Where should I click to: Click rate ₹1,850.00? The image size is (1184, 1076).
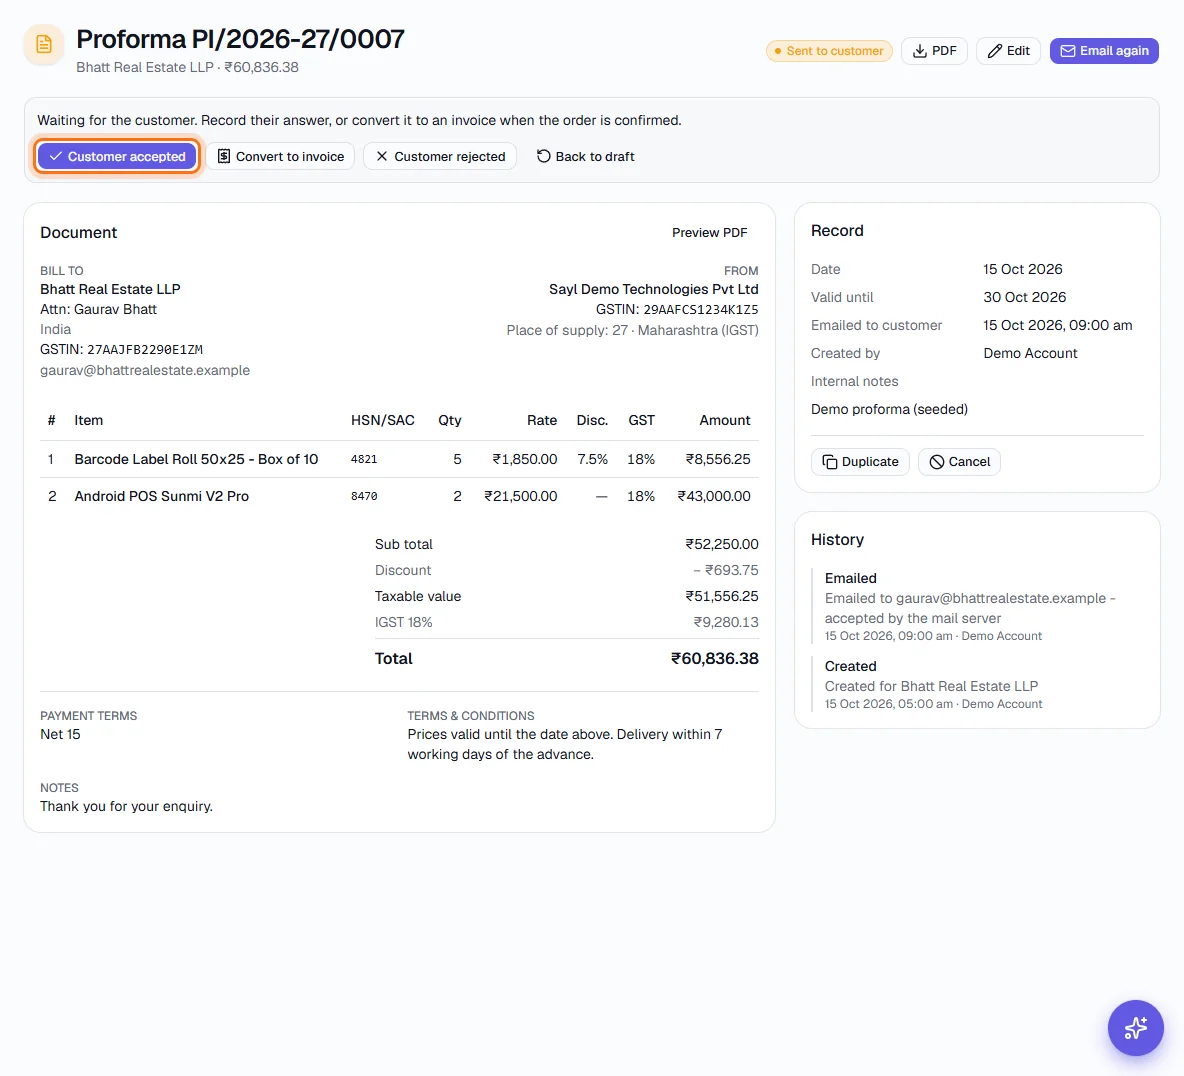525,459
